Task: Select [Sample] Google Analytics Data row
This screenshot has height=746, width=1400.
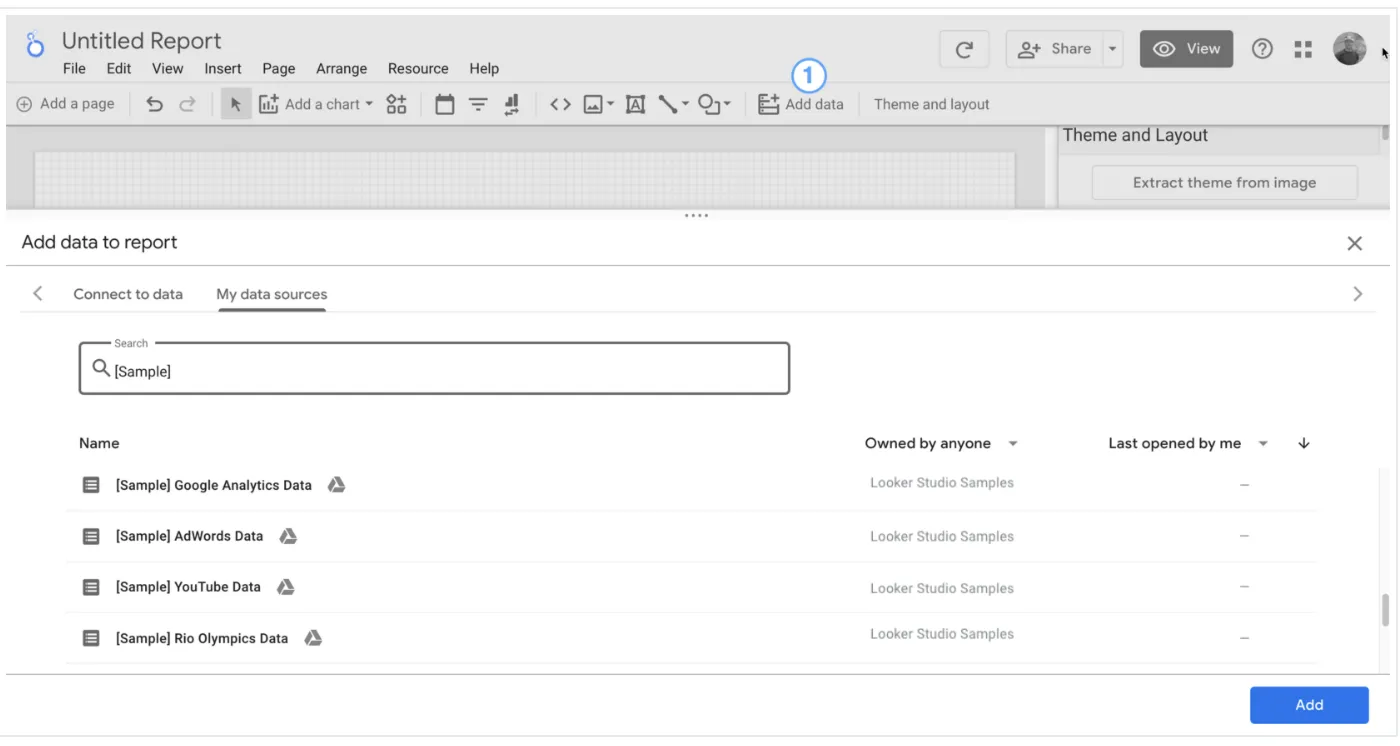Action: coord(691,485)
